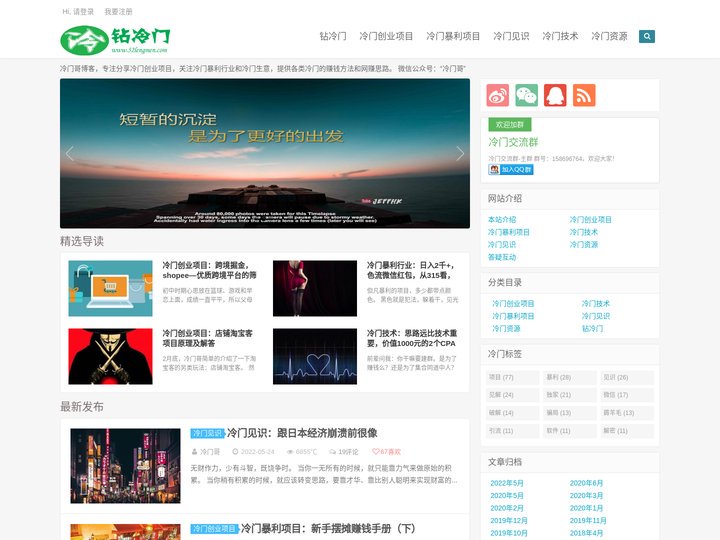This screenshot has height=540, width=720.
Task: Open 冷门技术：思路远比技术重要 featured title
Action: pyautogui.click(x=412, y=338)
